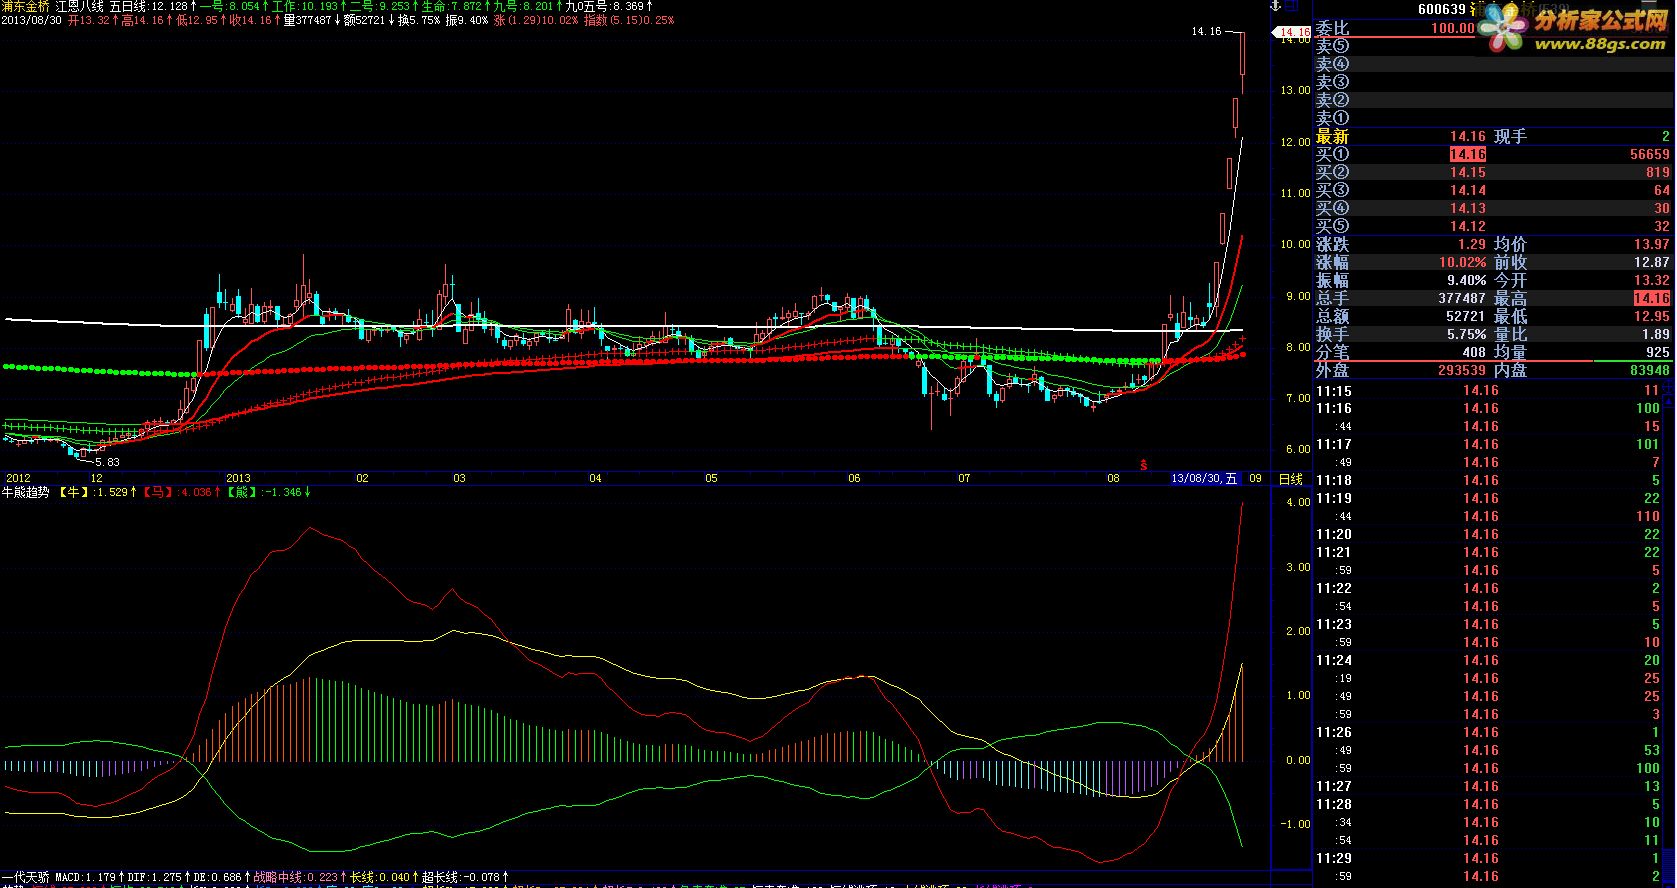The height and width of the screenshot is (888, 1677).
Task: Click the 均量 value 925
Action: click(x=1658, y=352)
